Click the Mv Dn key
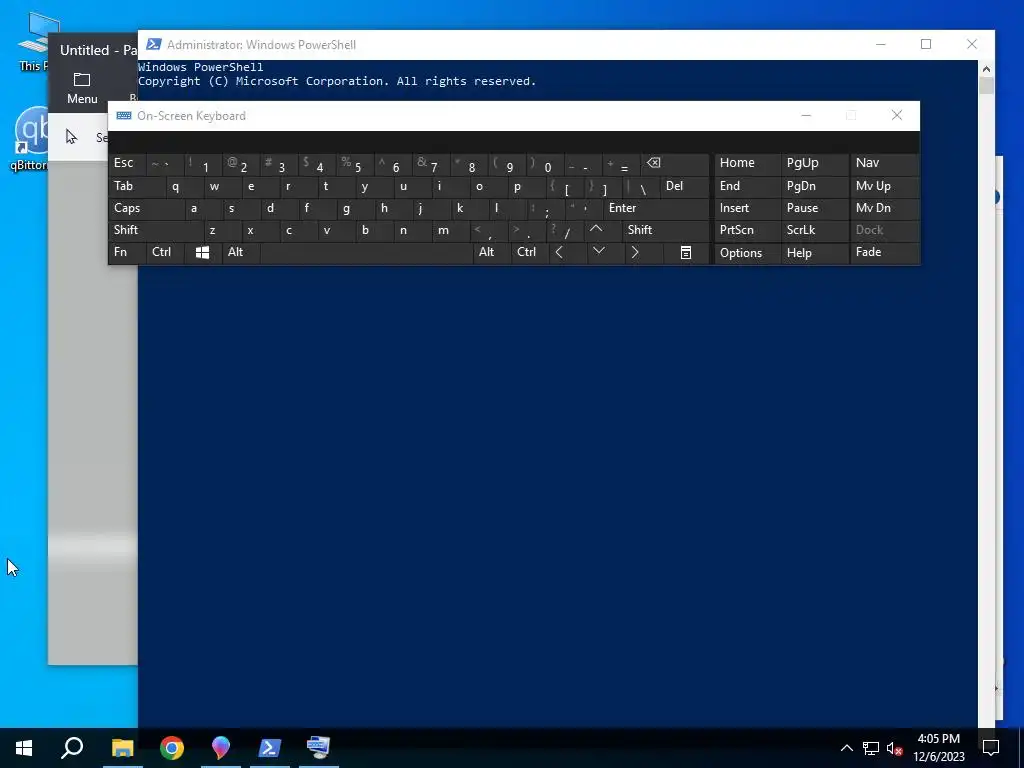The height and width of the screenshot is (768, 1024). pos(884,208)
